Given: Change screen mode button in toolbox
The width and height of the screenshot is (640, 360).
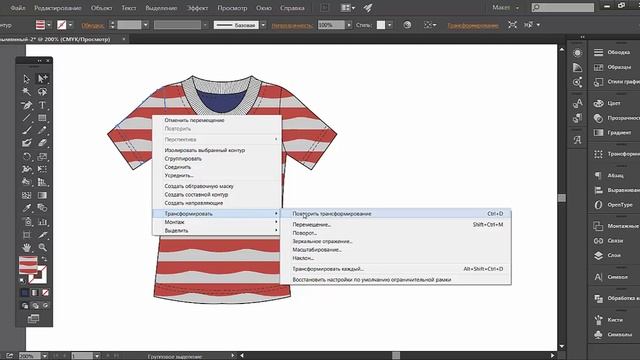Looking at the screenshot, I should (33, 318).
